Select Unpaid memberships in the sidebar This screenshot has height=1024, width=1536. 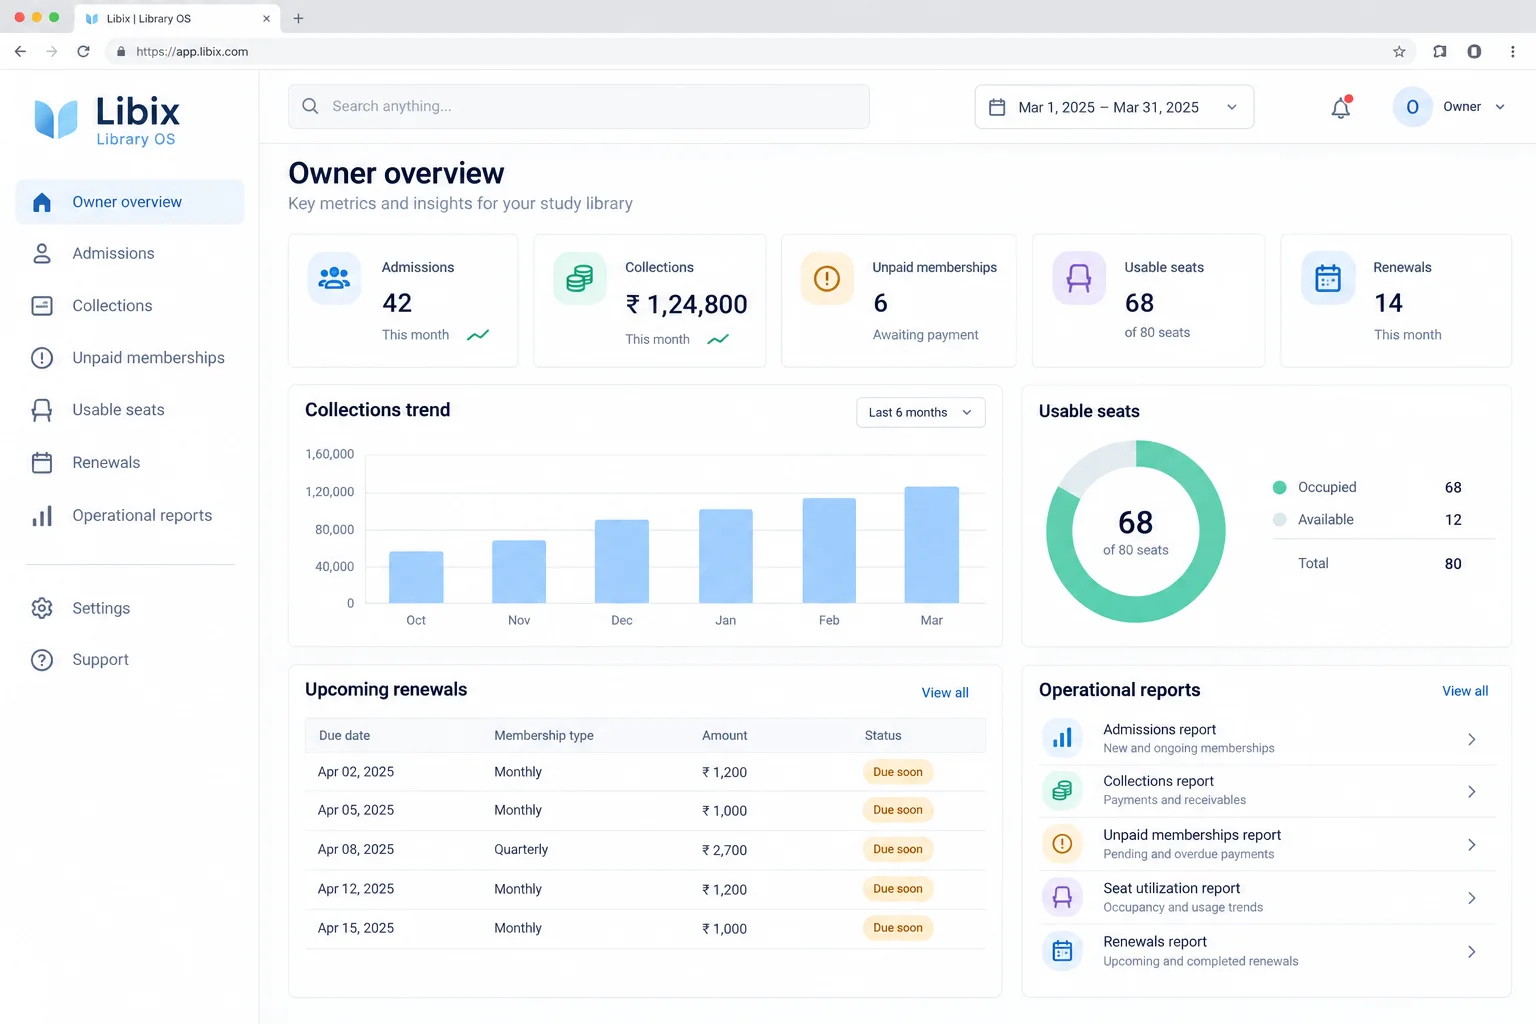(130, 358)
